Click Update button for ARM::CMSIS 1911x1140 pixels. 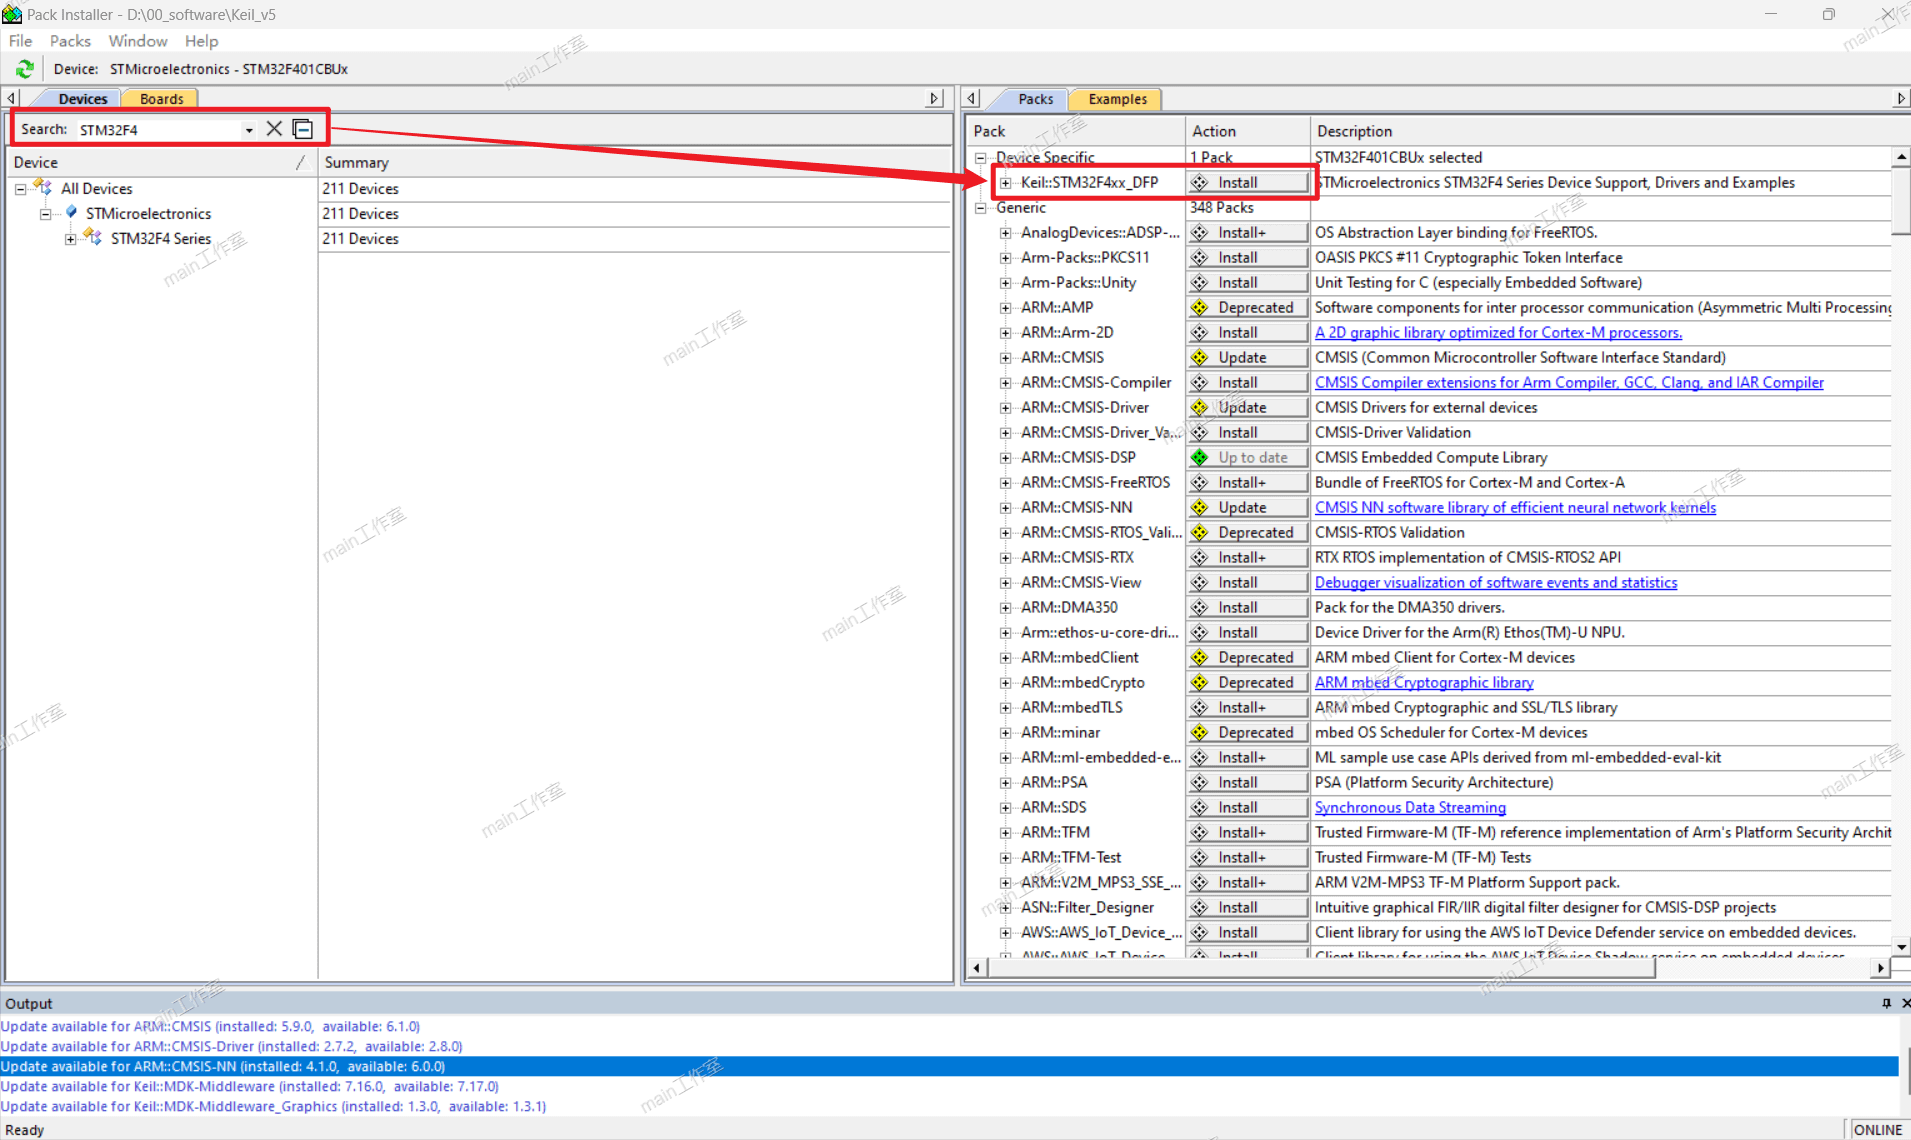pyautogui.click(x=1248, y=358)
